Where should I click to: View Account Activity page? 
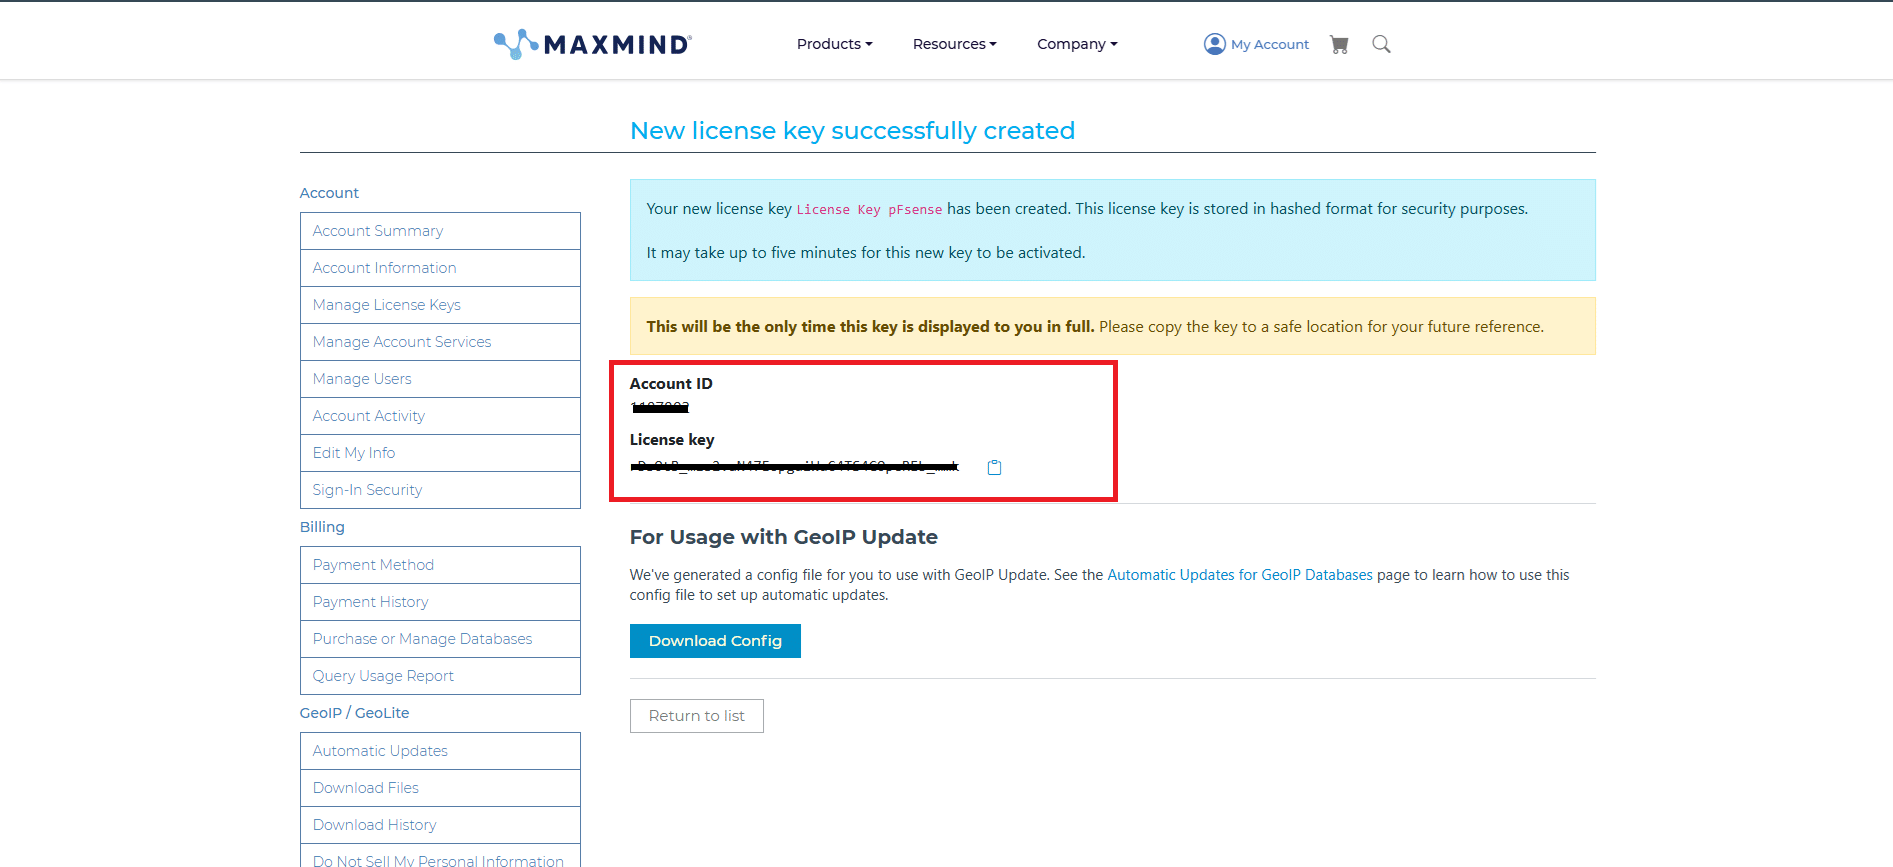pyautogui.click(x=440, y=416)
